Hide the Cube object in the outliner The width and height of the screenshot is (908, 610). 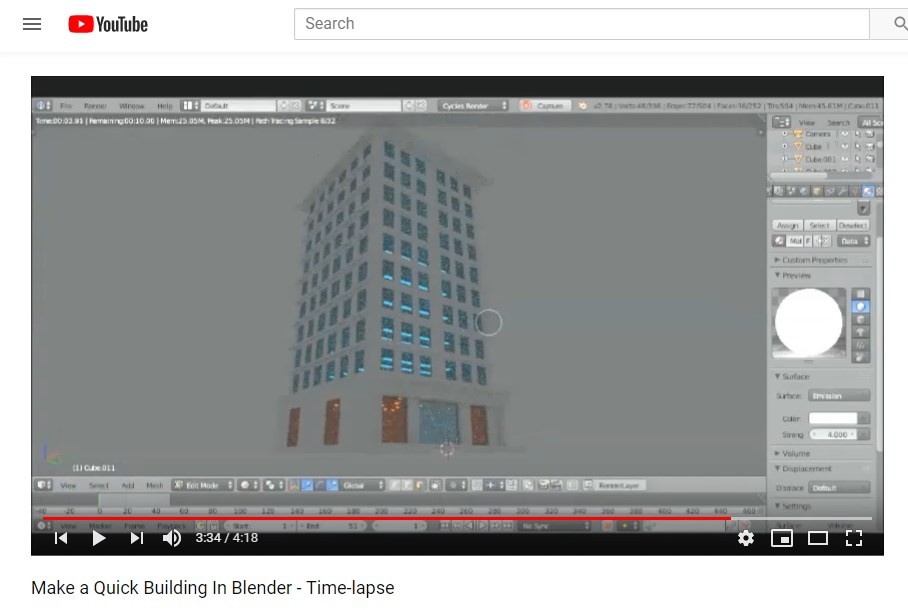point(845,146)
